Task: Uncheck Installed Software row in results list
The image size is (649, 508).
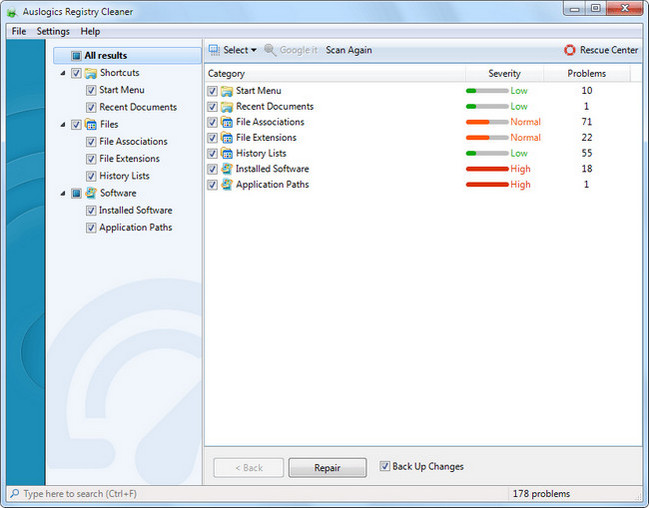Action: click(212, 169)
